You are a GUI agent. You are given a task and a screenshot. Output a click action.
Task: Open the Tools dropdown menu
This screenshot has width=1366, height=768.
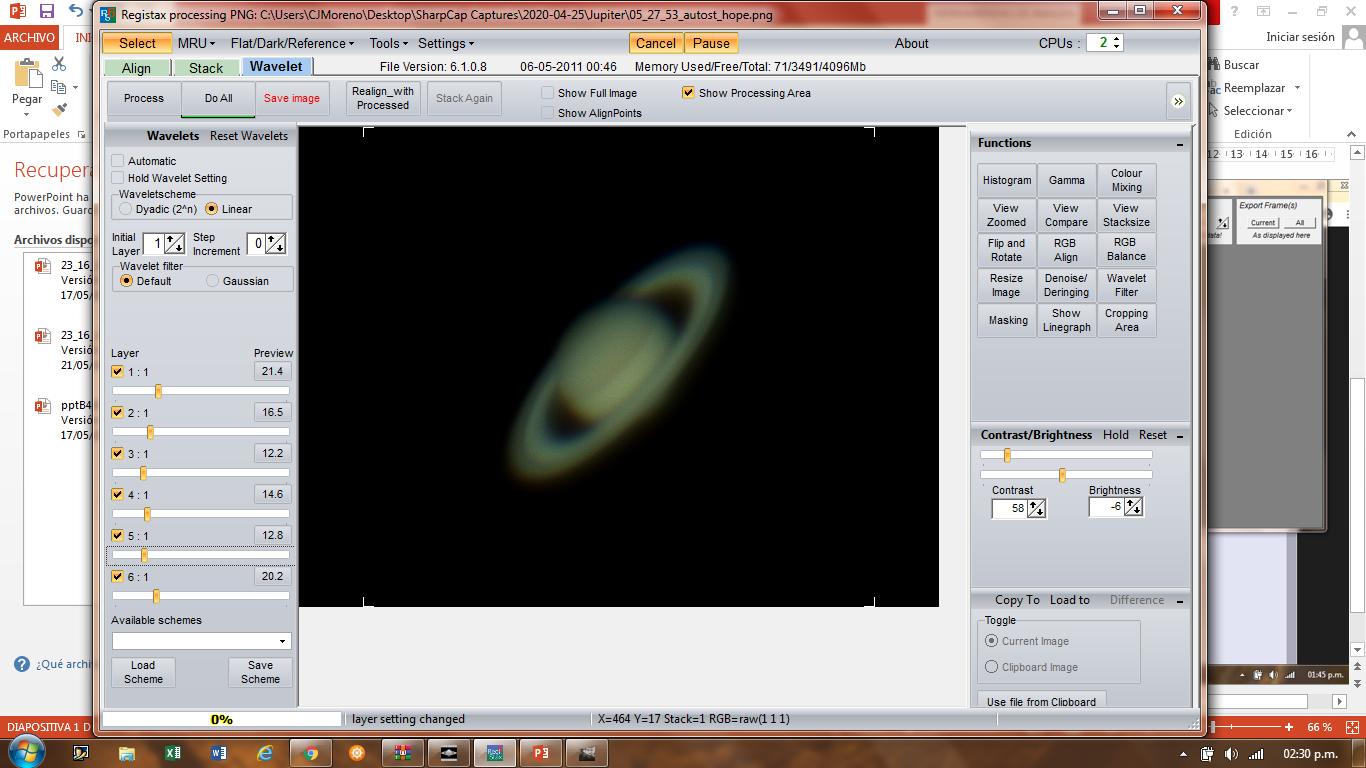click(x=389, y=43)
